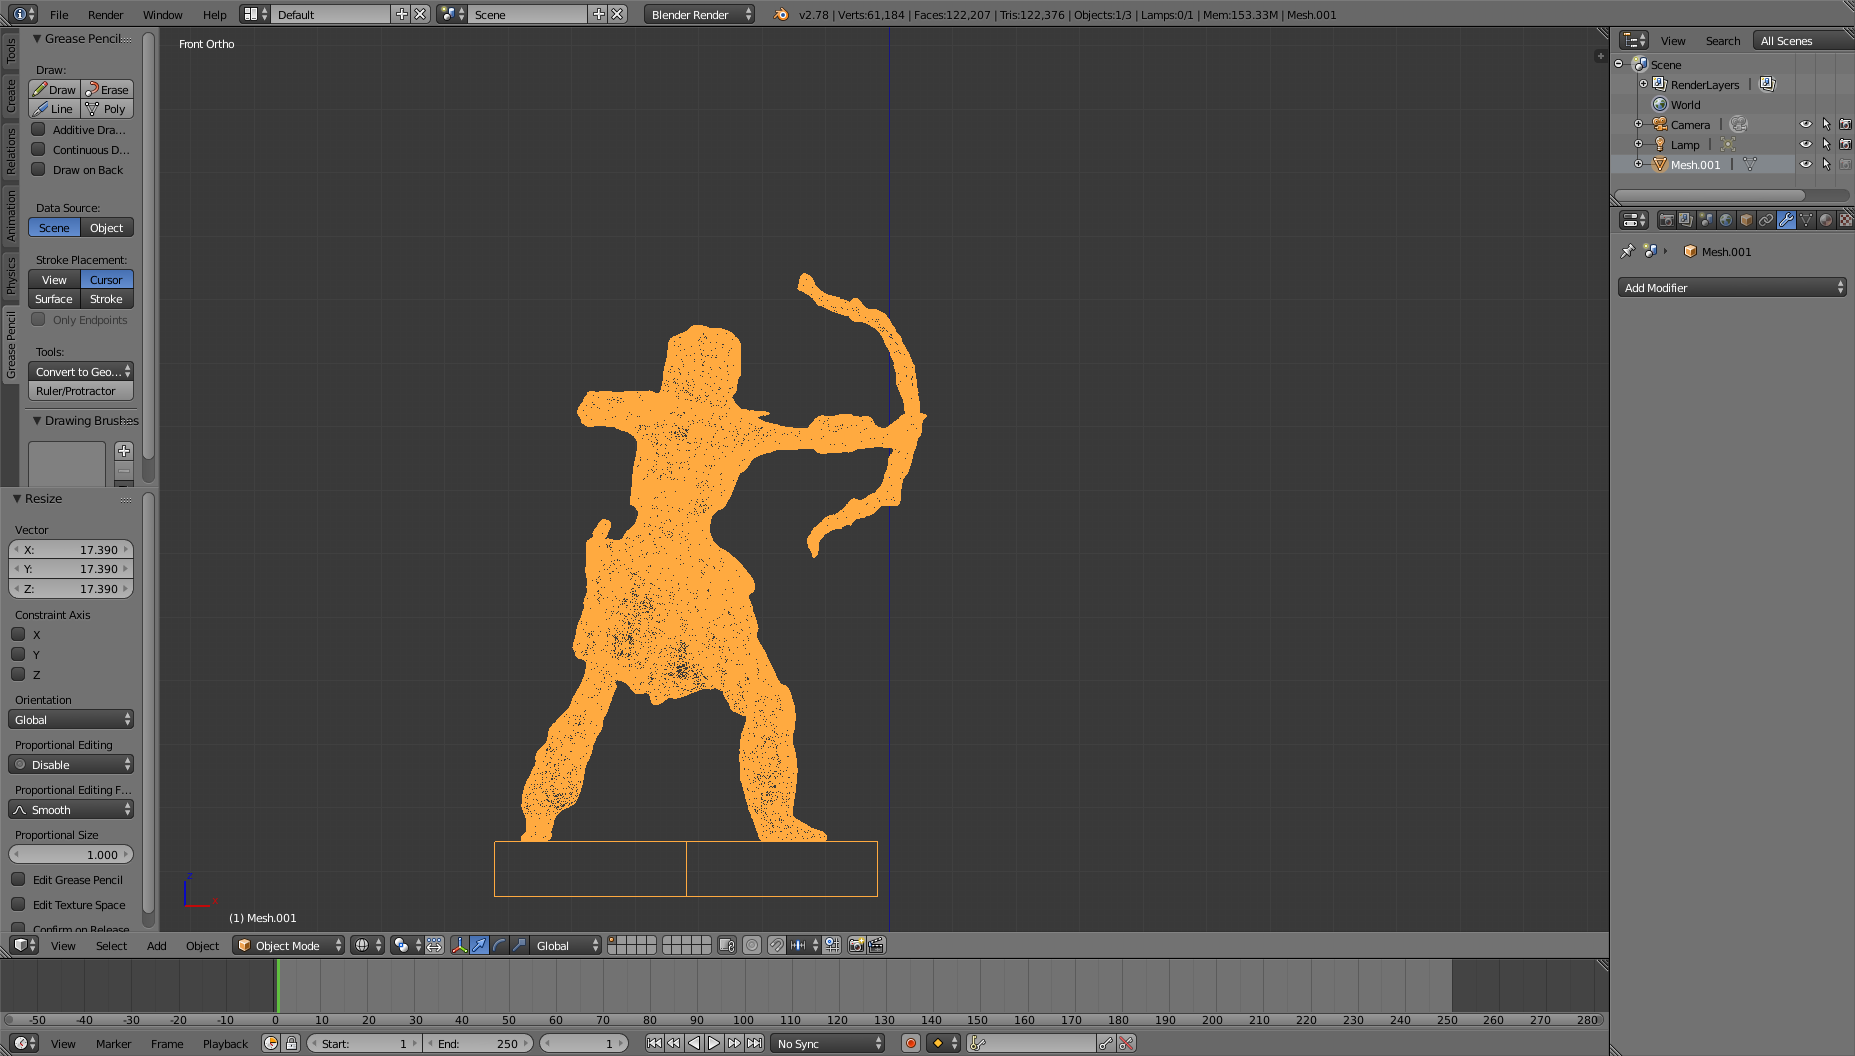Viewport: 1855px width, 1056px height.
Task: Jump to the last frame button
Action: (755, 1043)
